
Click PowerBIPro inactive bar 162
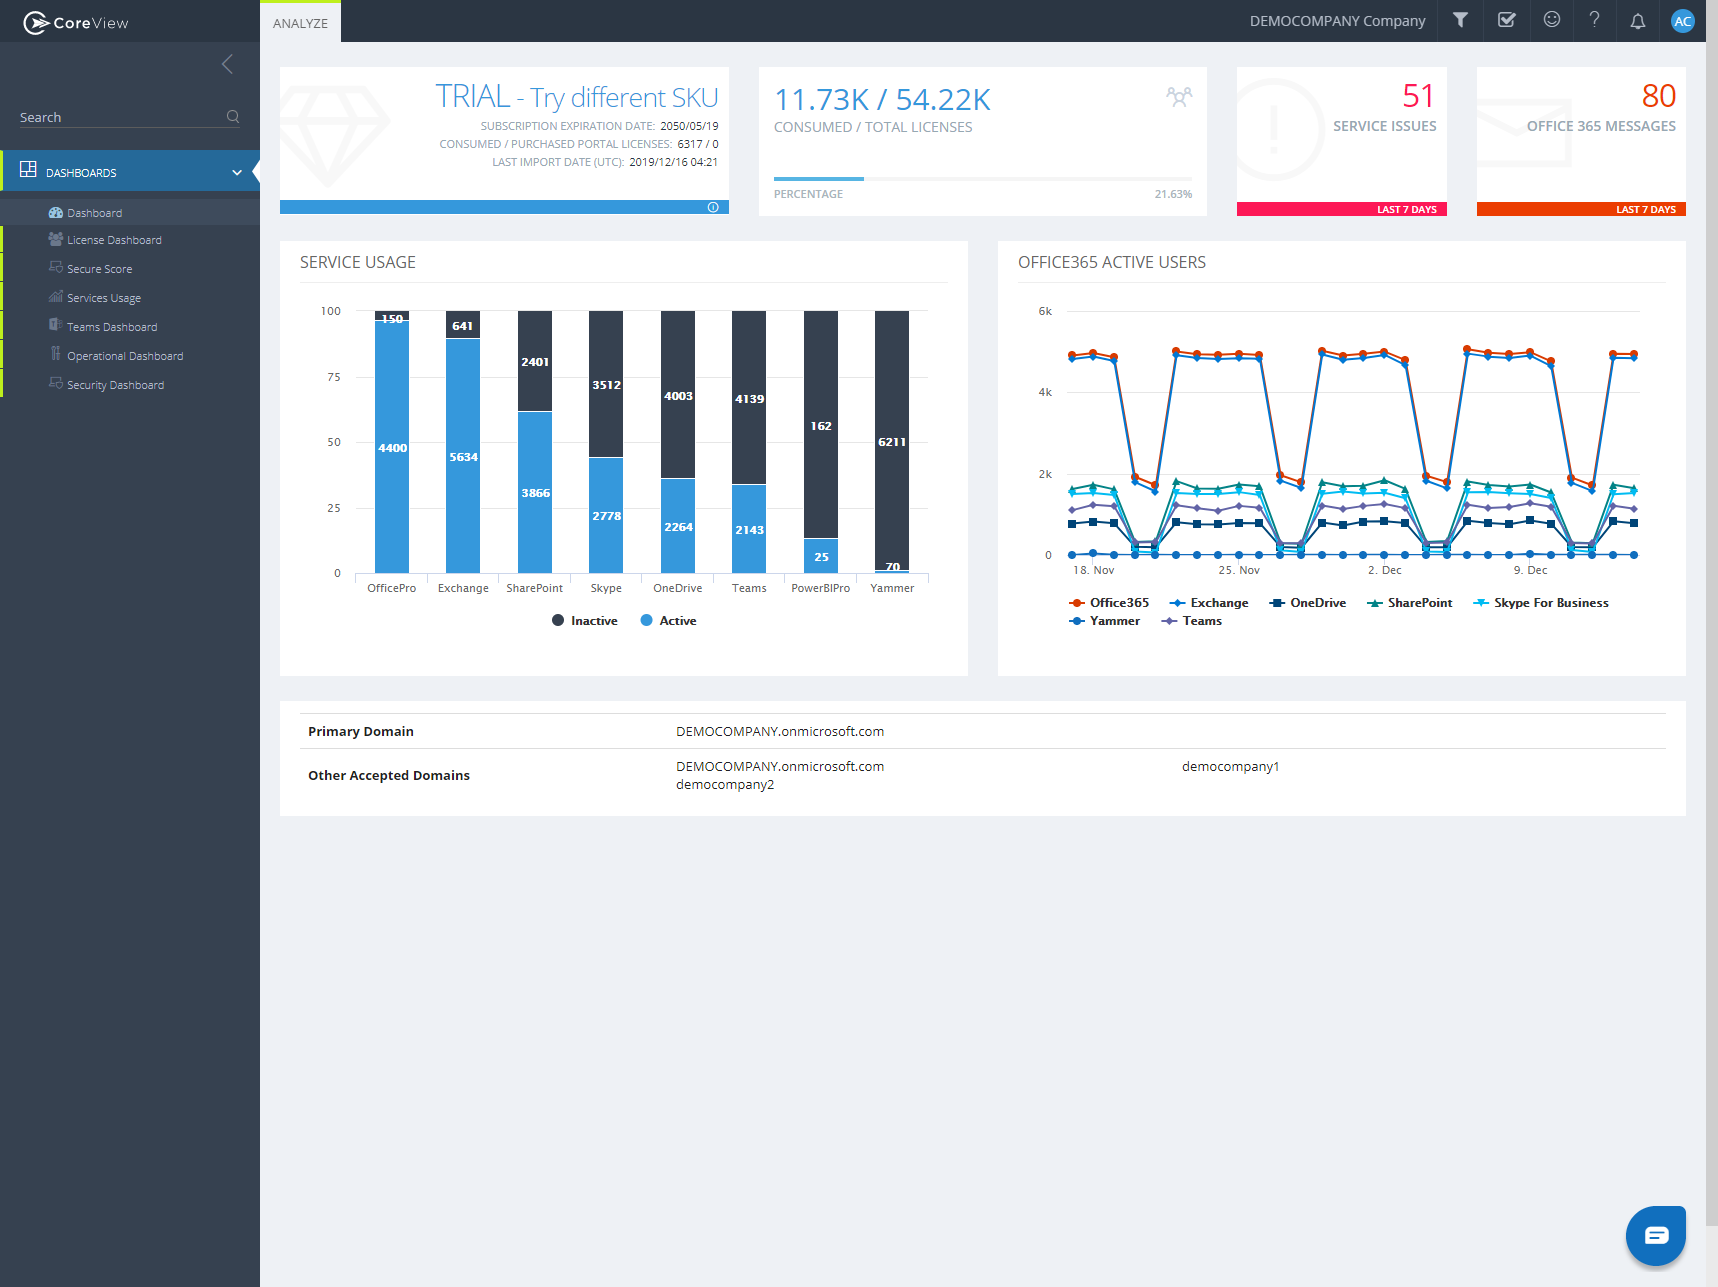coord(821,425)
